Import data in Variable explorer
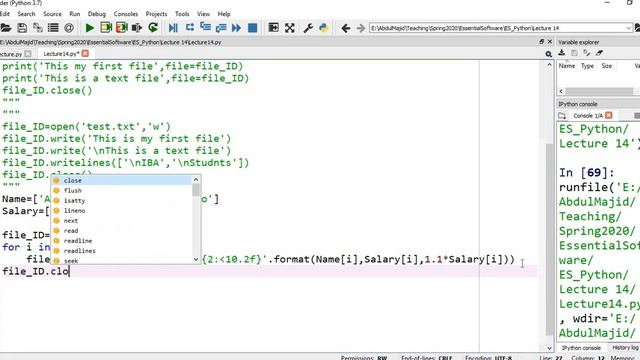 (x=562, y=53)
